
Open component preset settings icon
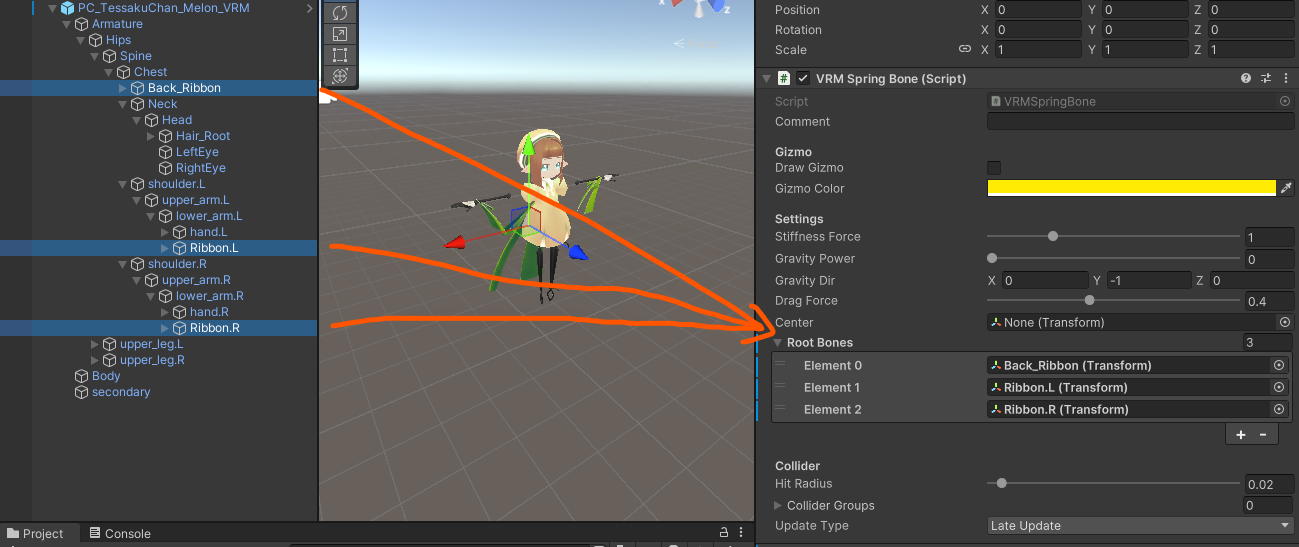pyautogui.click(x=1265, y=78)
